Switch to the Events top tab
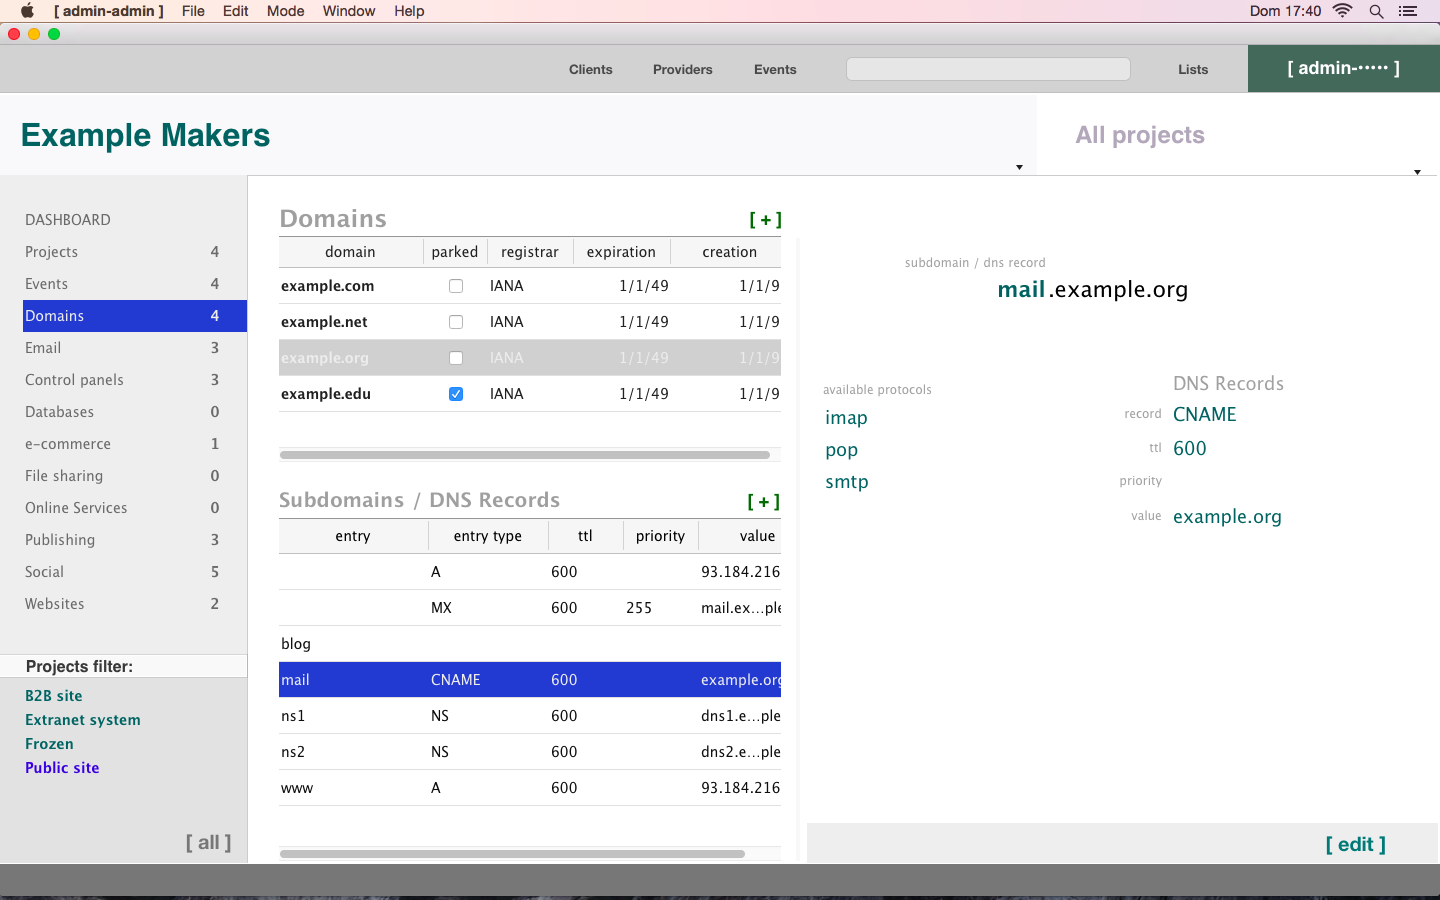The image size is (1440, 900). click(x=775, y=69)
